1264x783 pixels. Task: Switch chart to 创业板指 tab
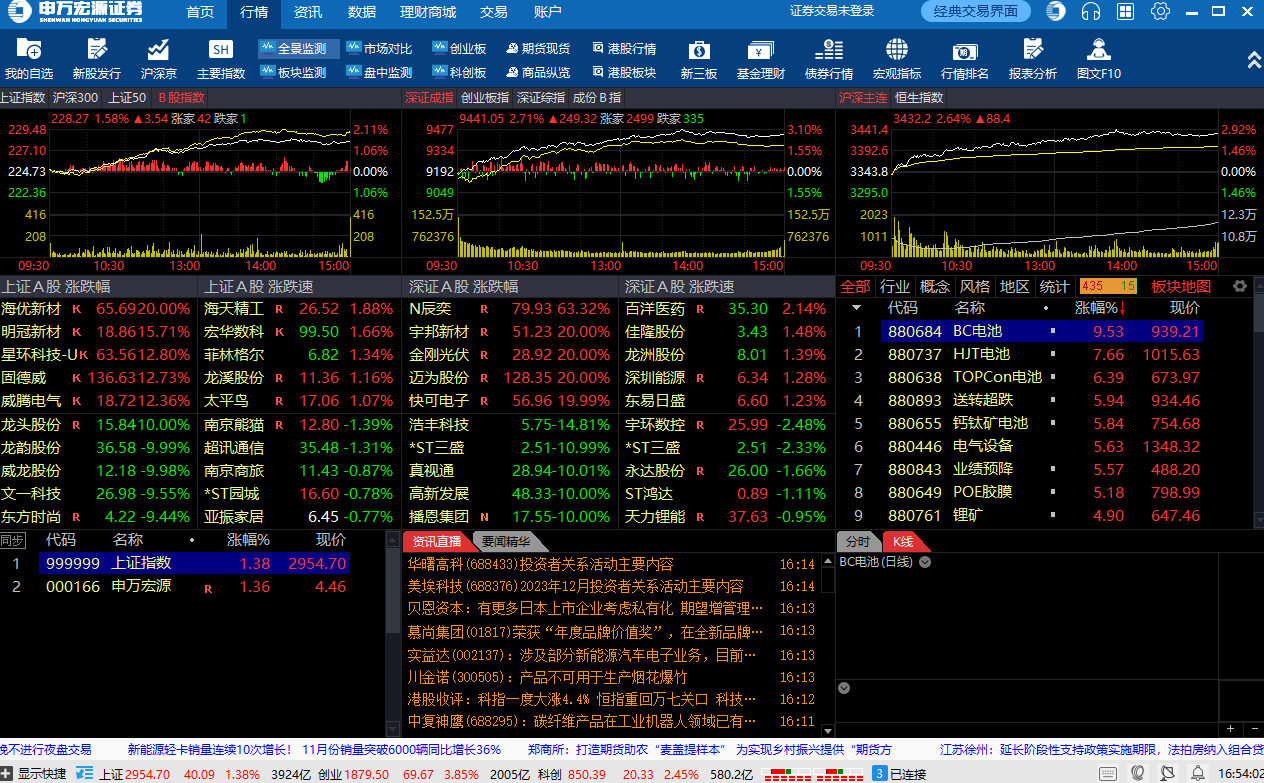coord(485,97)
